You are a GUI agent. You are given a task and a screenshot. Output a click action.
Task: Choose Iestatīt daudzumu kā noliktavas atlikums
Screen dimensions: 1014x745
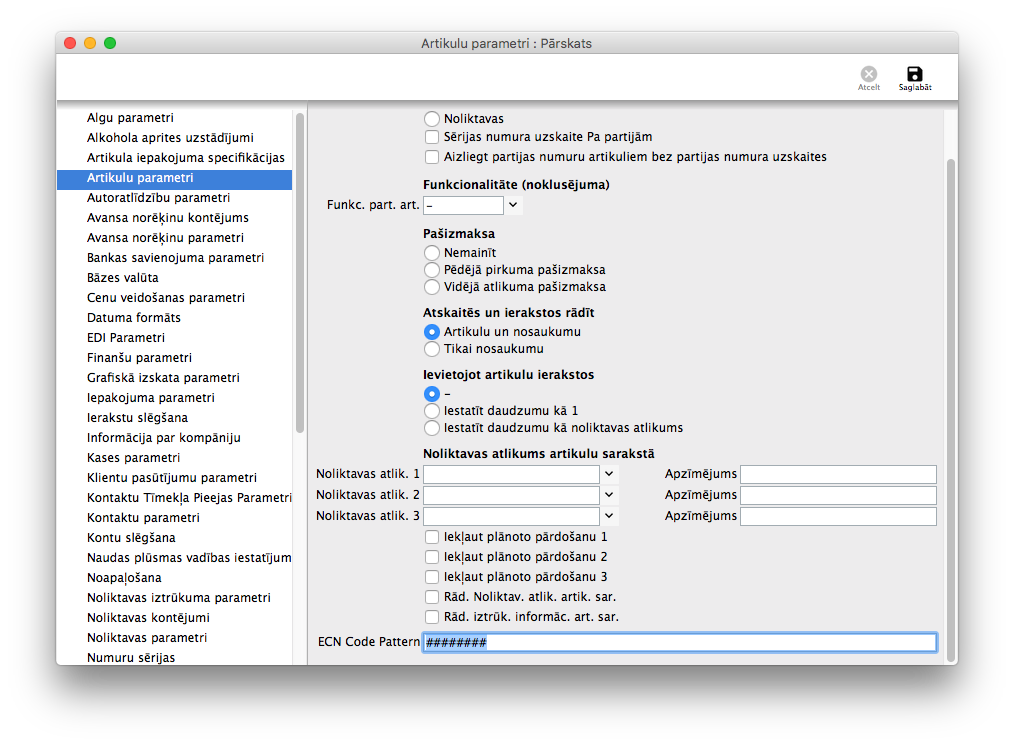pos(432,427)
